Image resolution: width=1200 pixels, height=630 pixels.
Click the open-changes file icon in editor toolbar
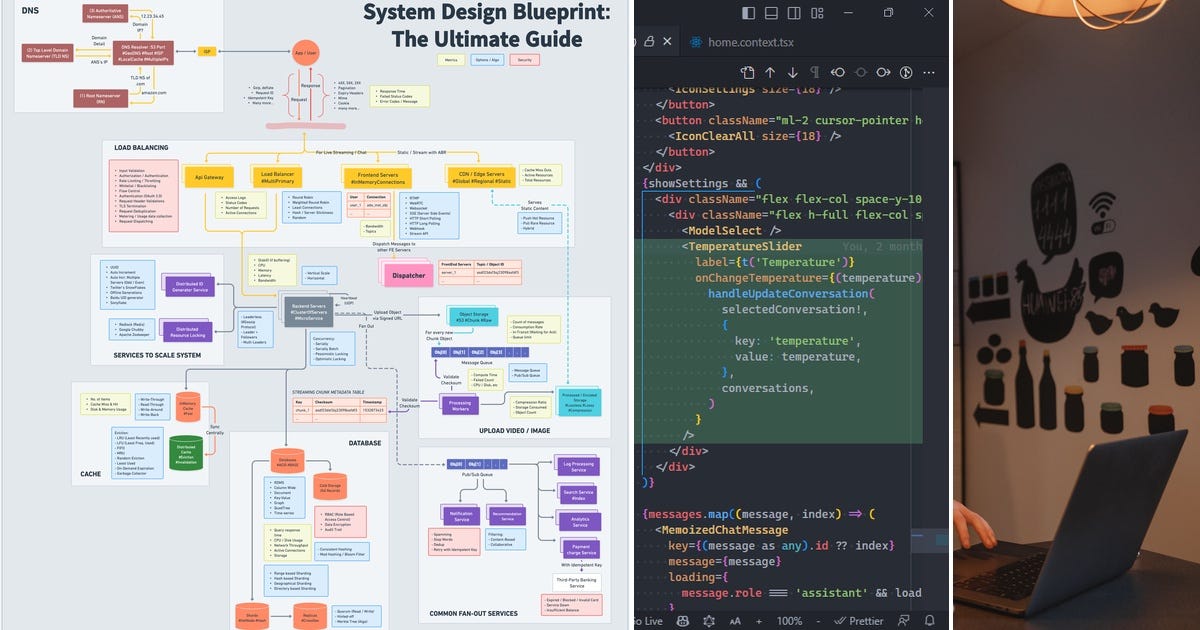(747, 72)
